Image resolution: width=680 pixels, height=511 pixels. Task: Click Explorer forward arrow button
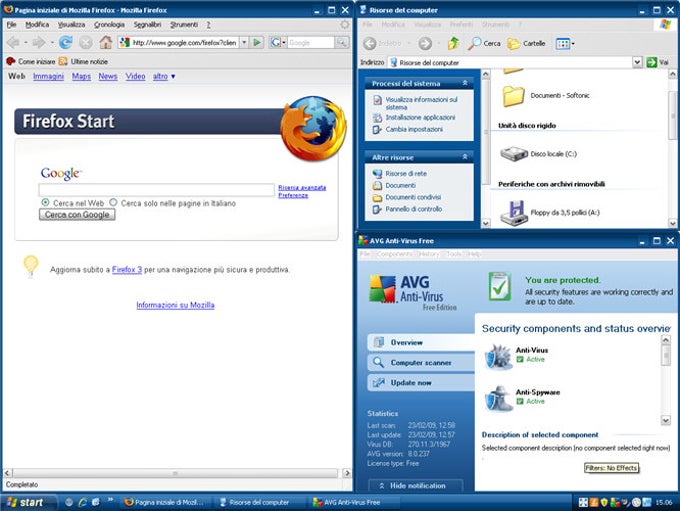point(425,43)
